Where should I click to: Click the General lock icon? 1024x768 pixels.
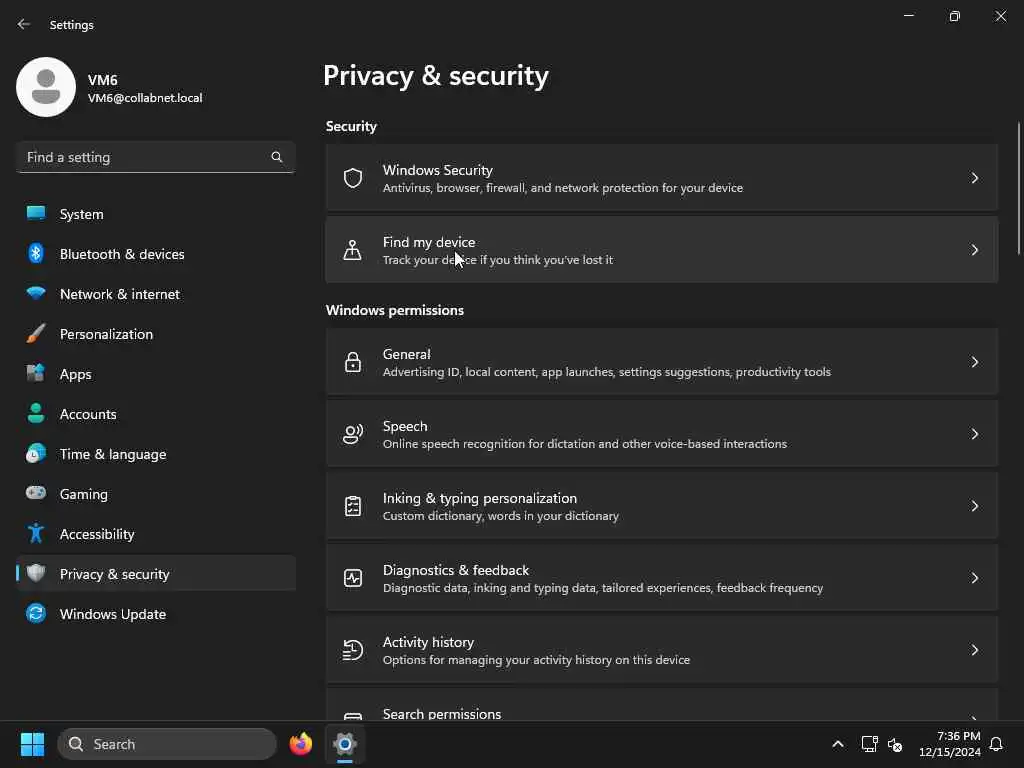353,362
